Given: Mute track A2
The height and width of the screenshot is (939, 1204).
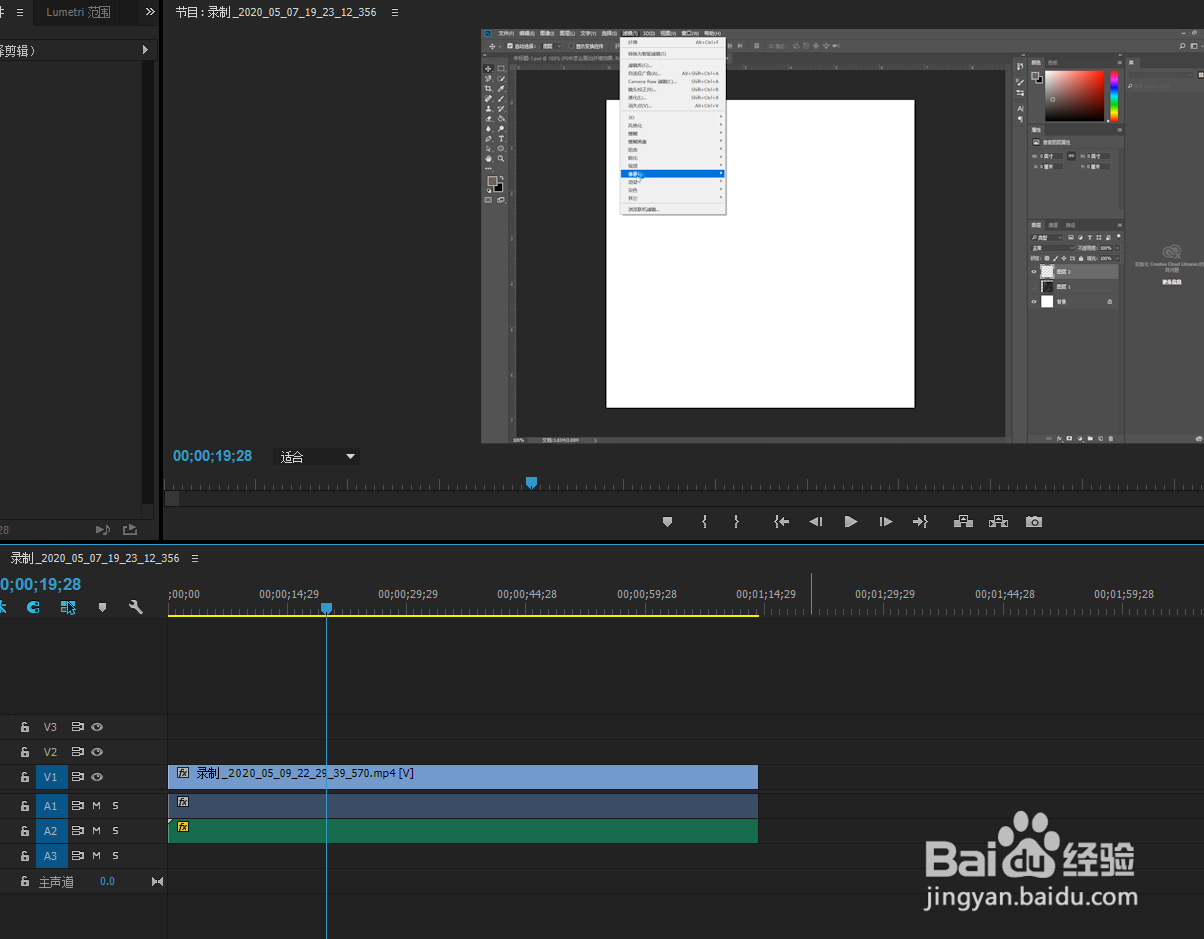Looking at the screenshot, I should click(97, 831).
